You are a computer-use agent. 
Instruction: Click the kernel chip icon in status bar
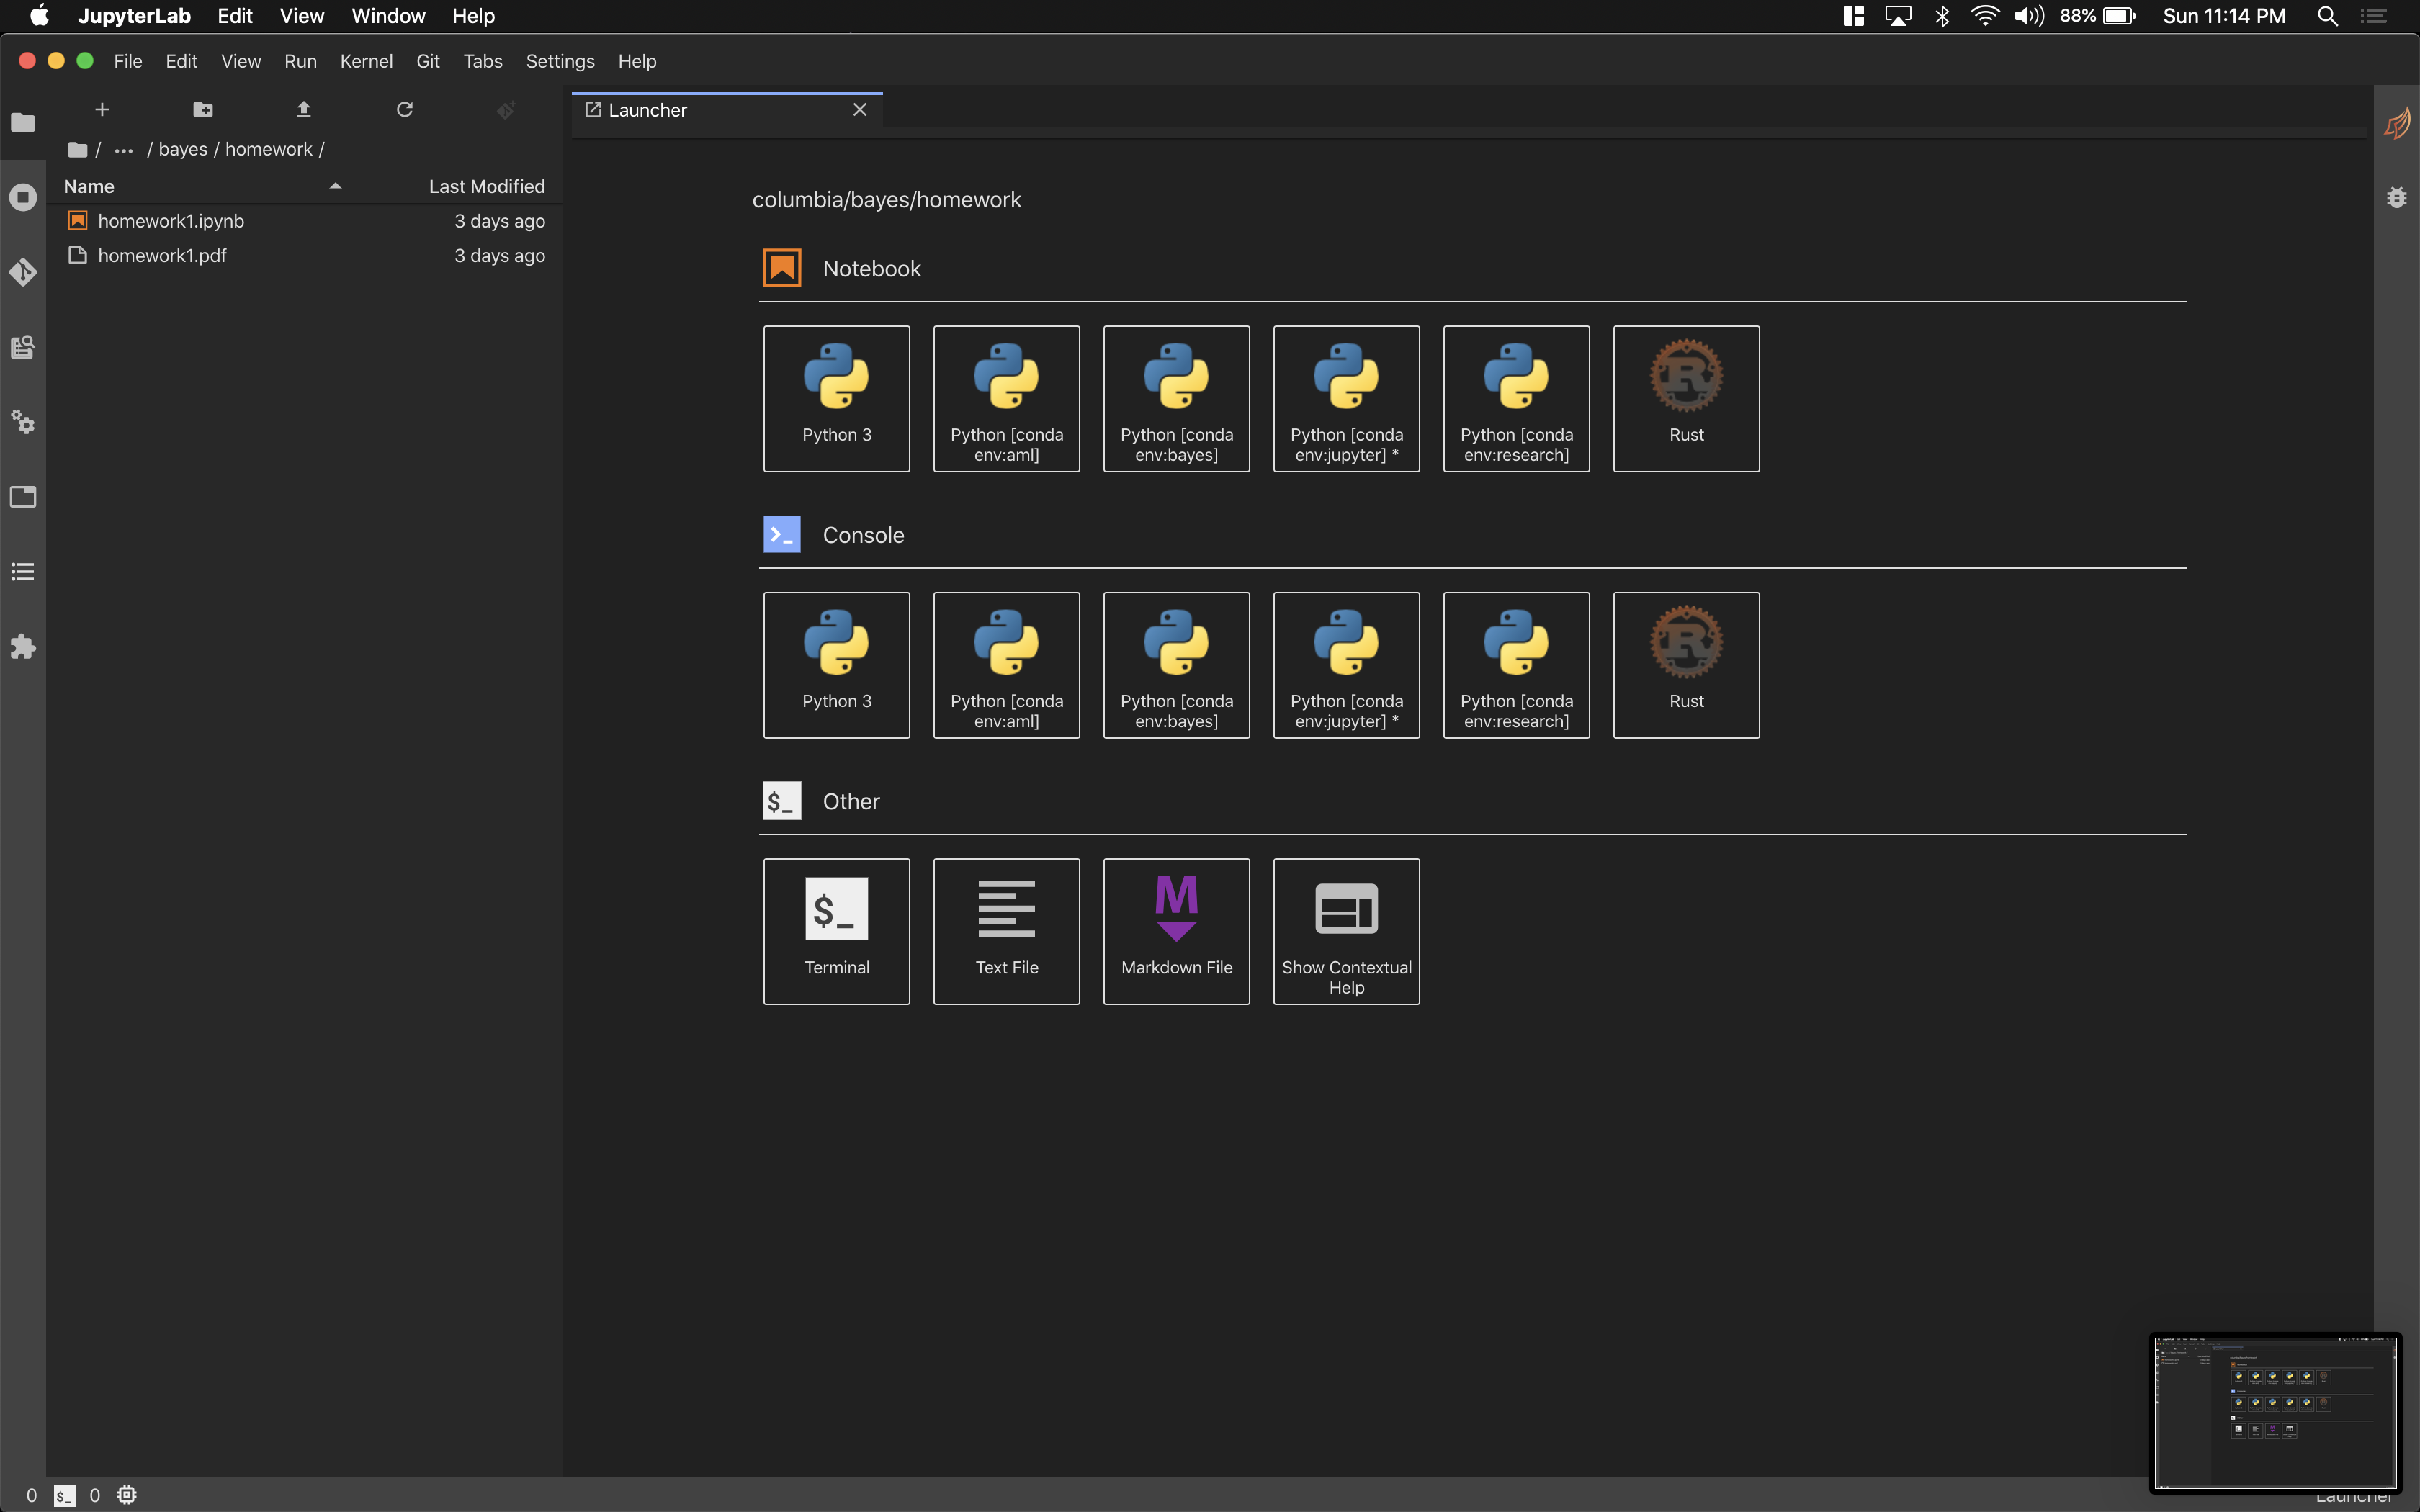pyautogui.click(x=127, y=1495)
